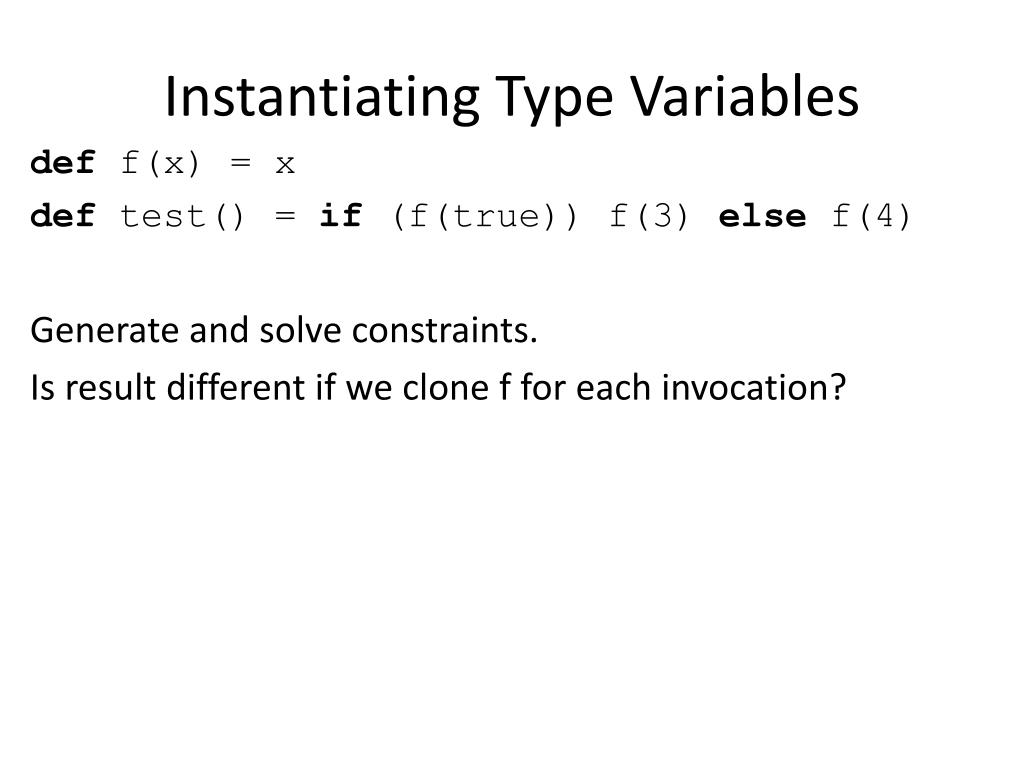Click the word "Variables" in the title
Viewport: 1024px width, 768px height.
tap(744, 96)
